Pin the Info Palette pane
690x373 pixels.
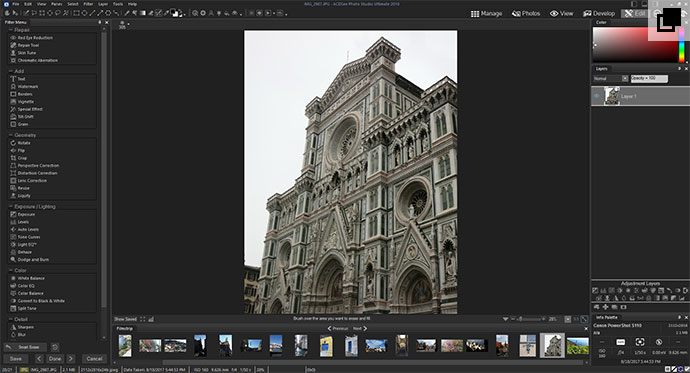click(679, 317)
